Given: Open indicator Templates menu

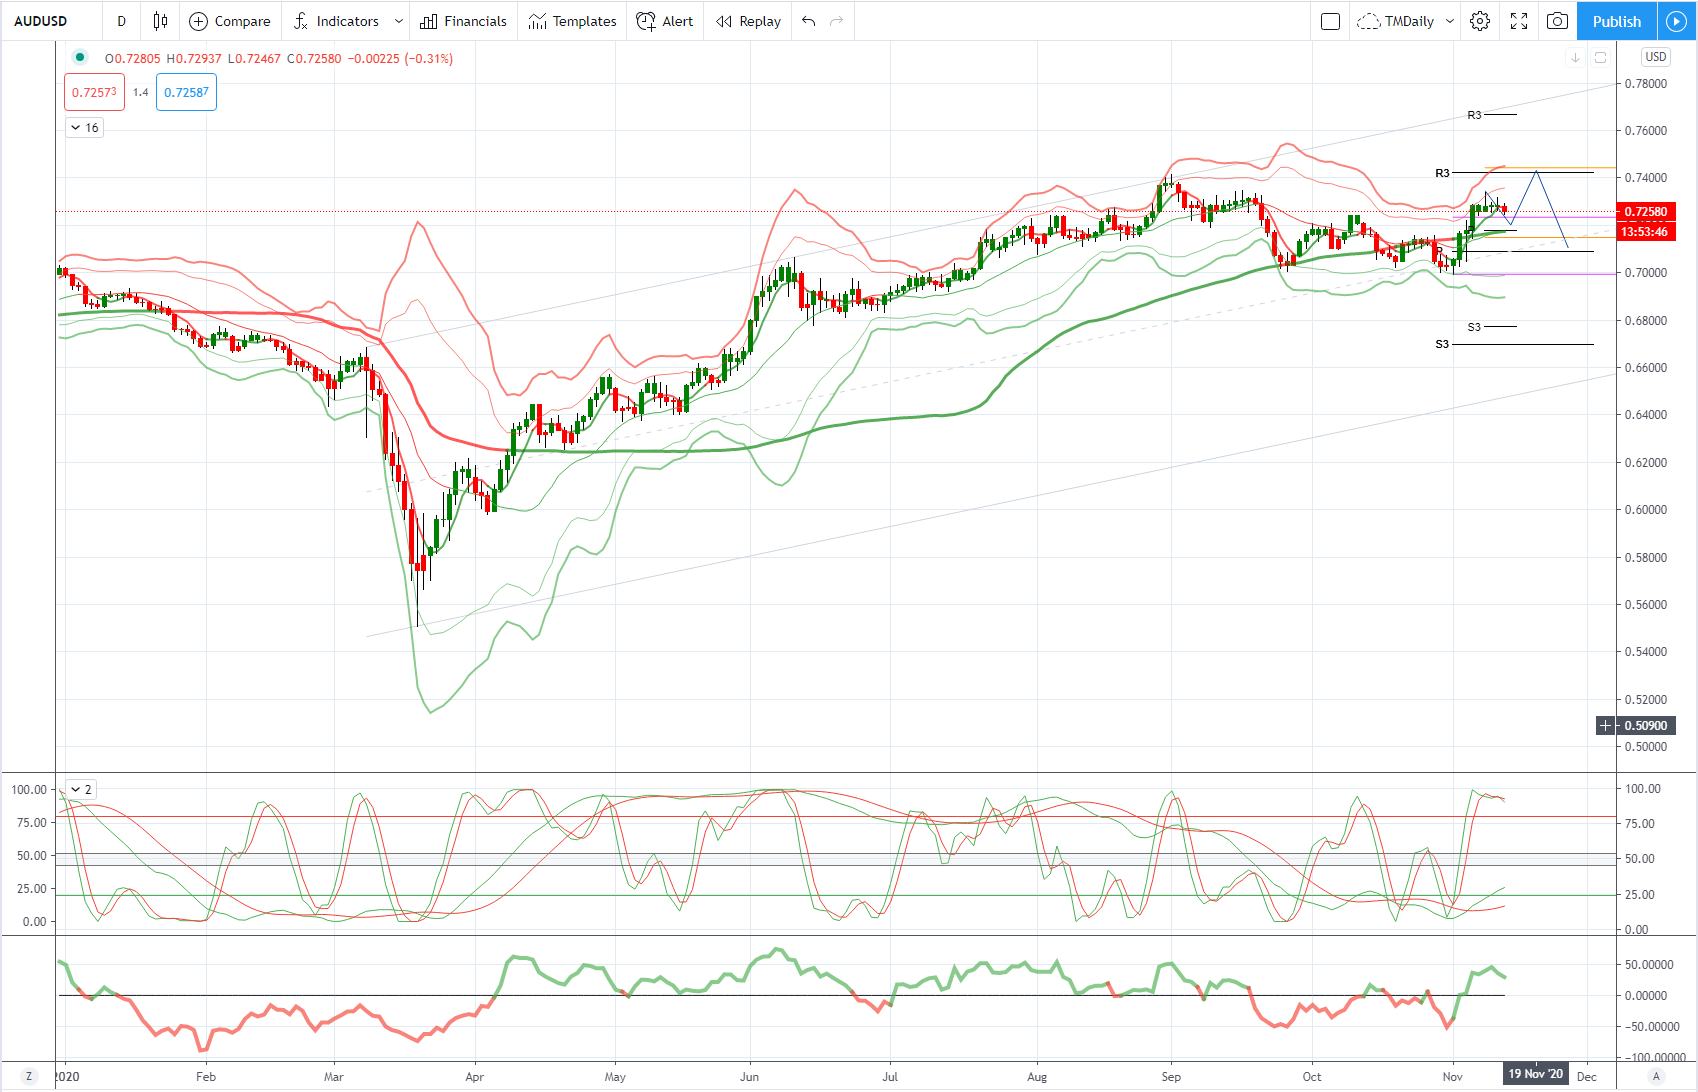Looking at the screenshot, I should click(x=573, y=21).
